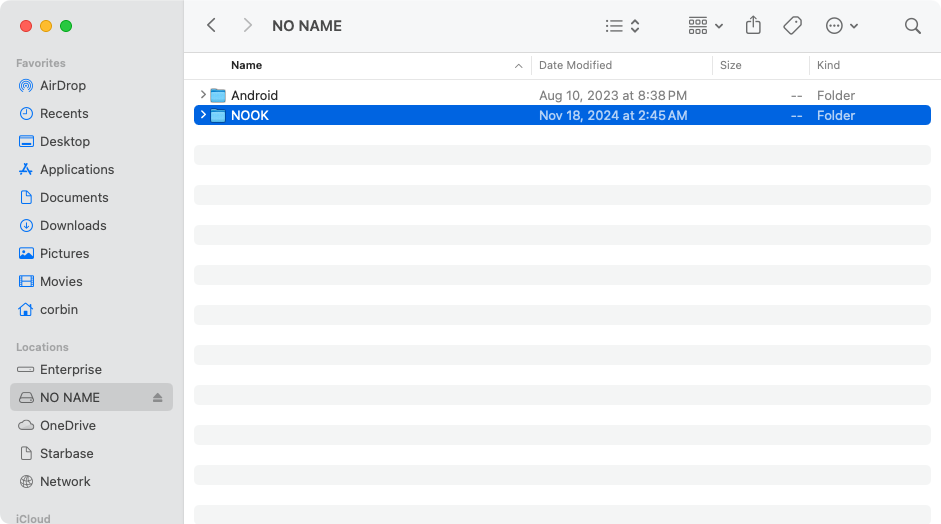
Task: Click the Edit Tags icon
Action: (x=792, y=26)
